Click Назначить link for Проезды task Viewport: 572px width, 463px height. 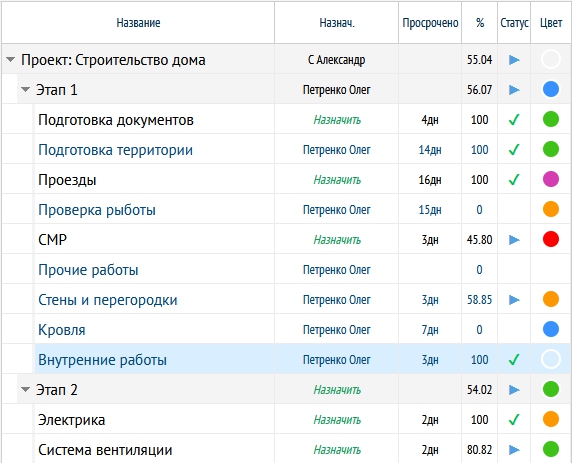tap(337, 180)
